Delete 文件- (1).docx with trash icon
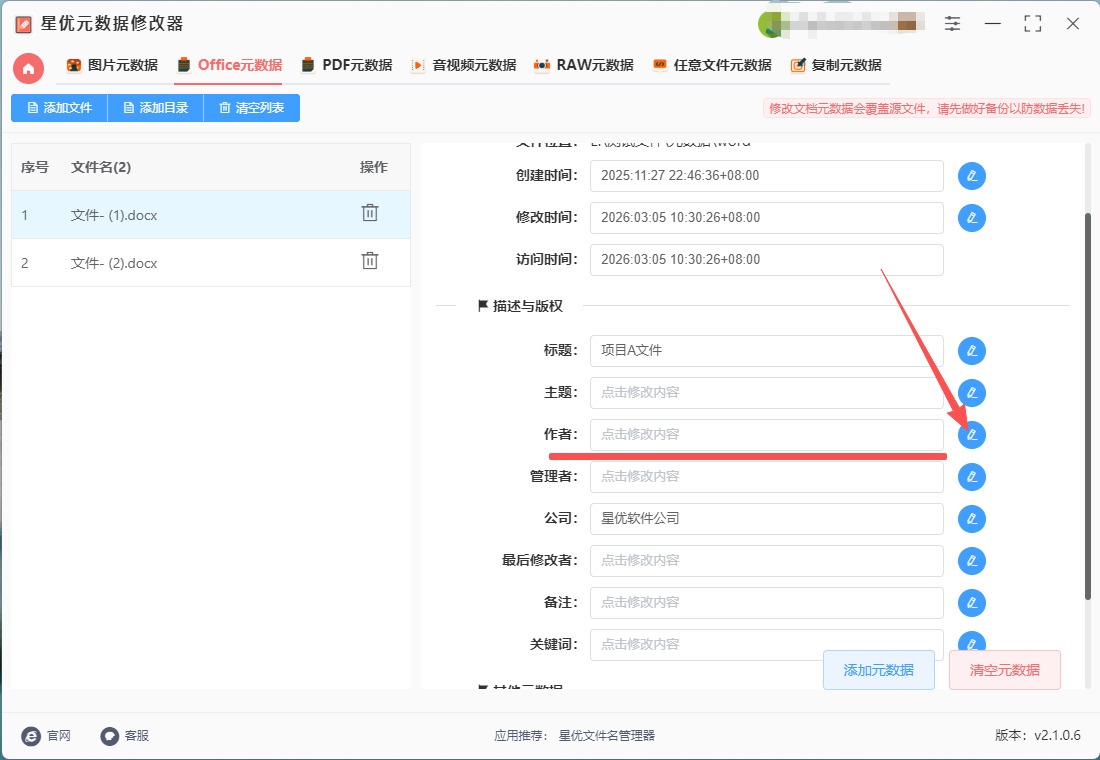 point(370,213)
